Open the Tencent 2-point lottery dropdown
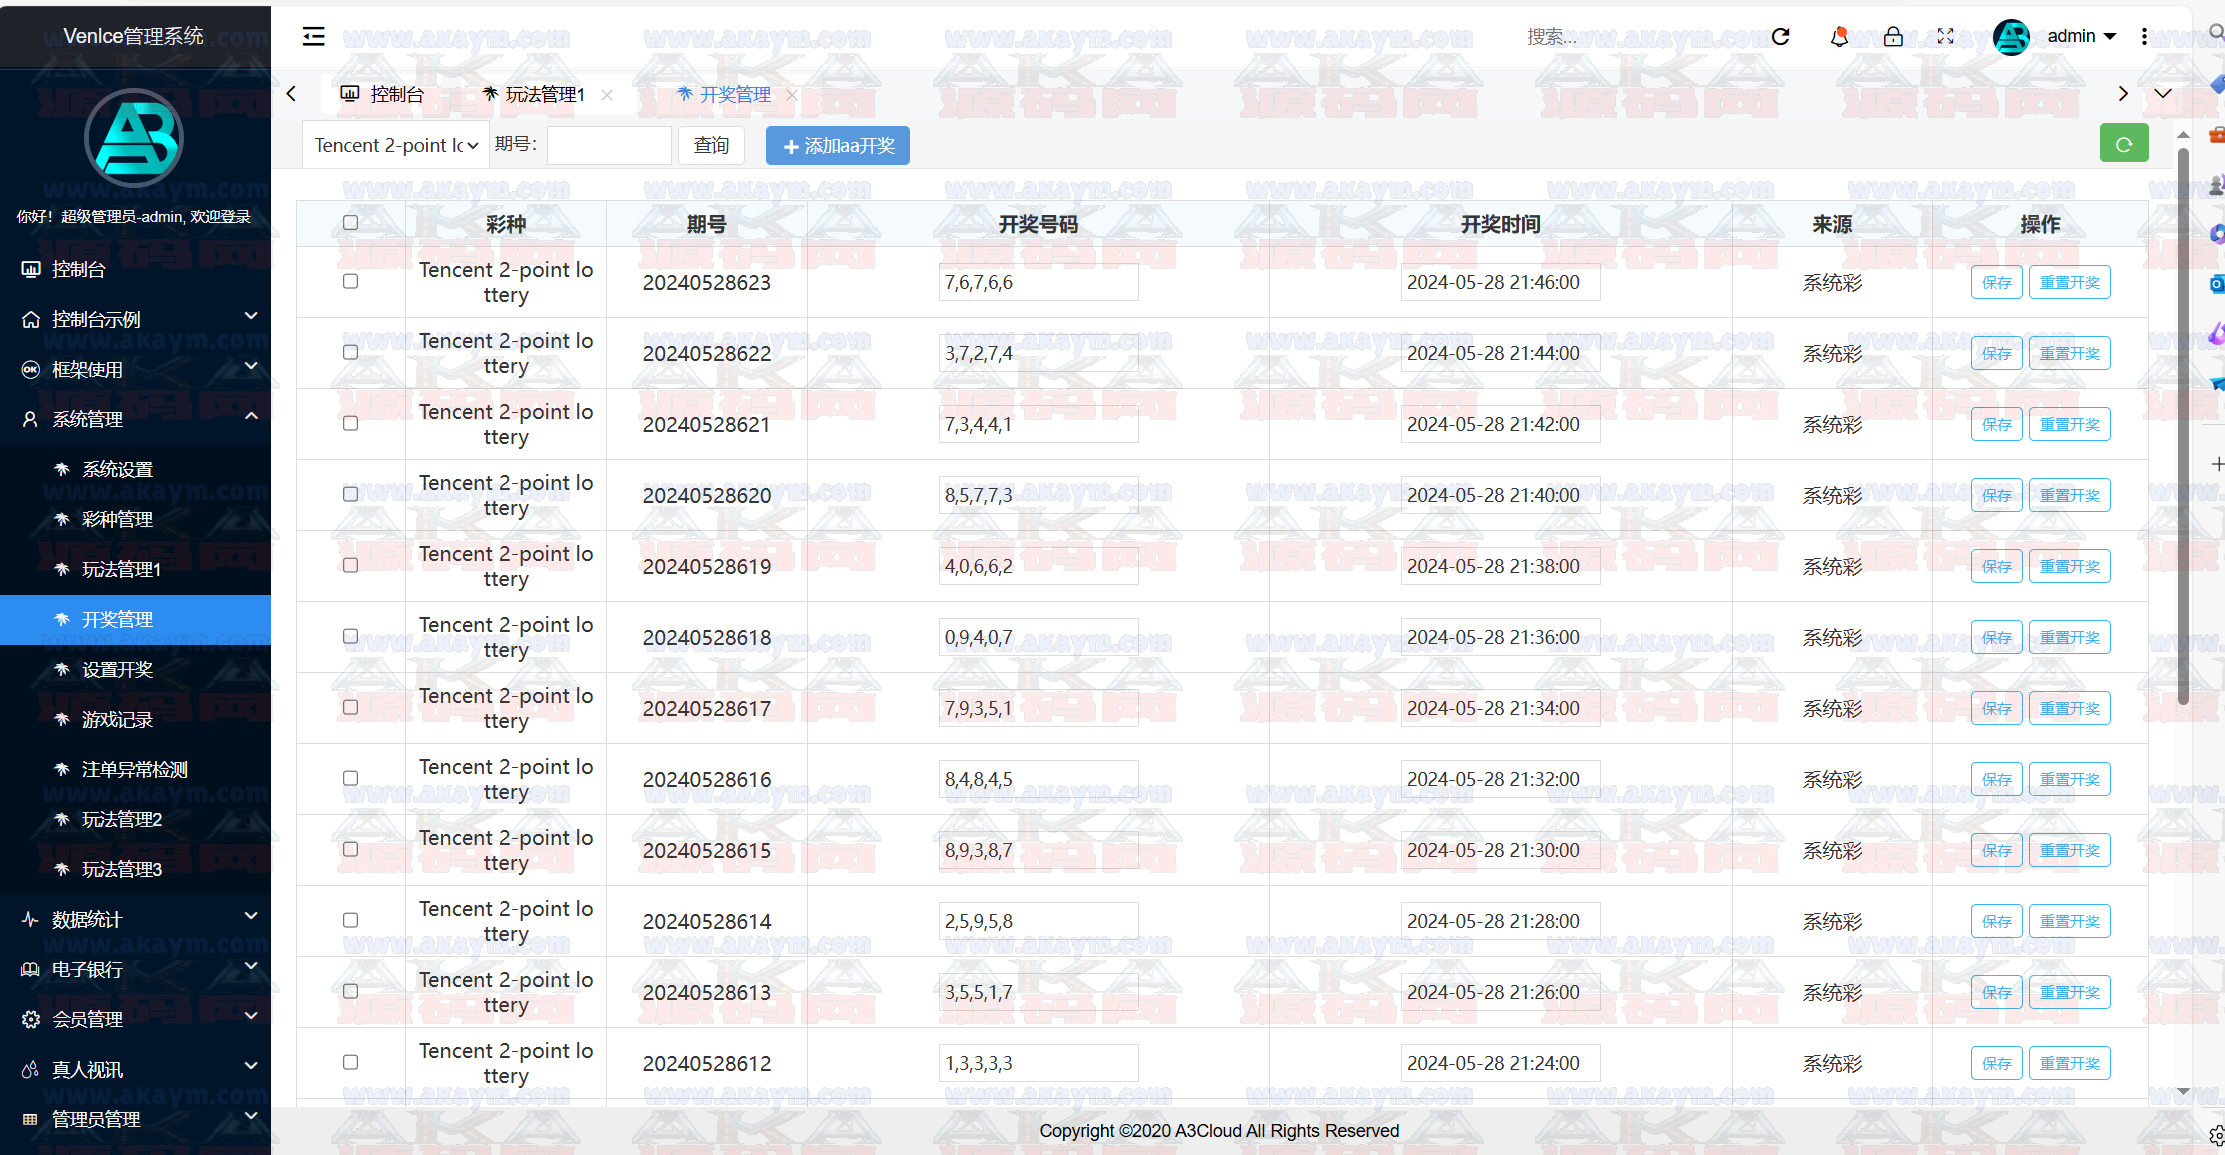The width and height of the screenshot is (2225, 1155). 396,145
